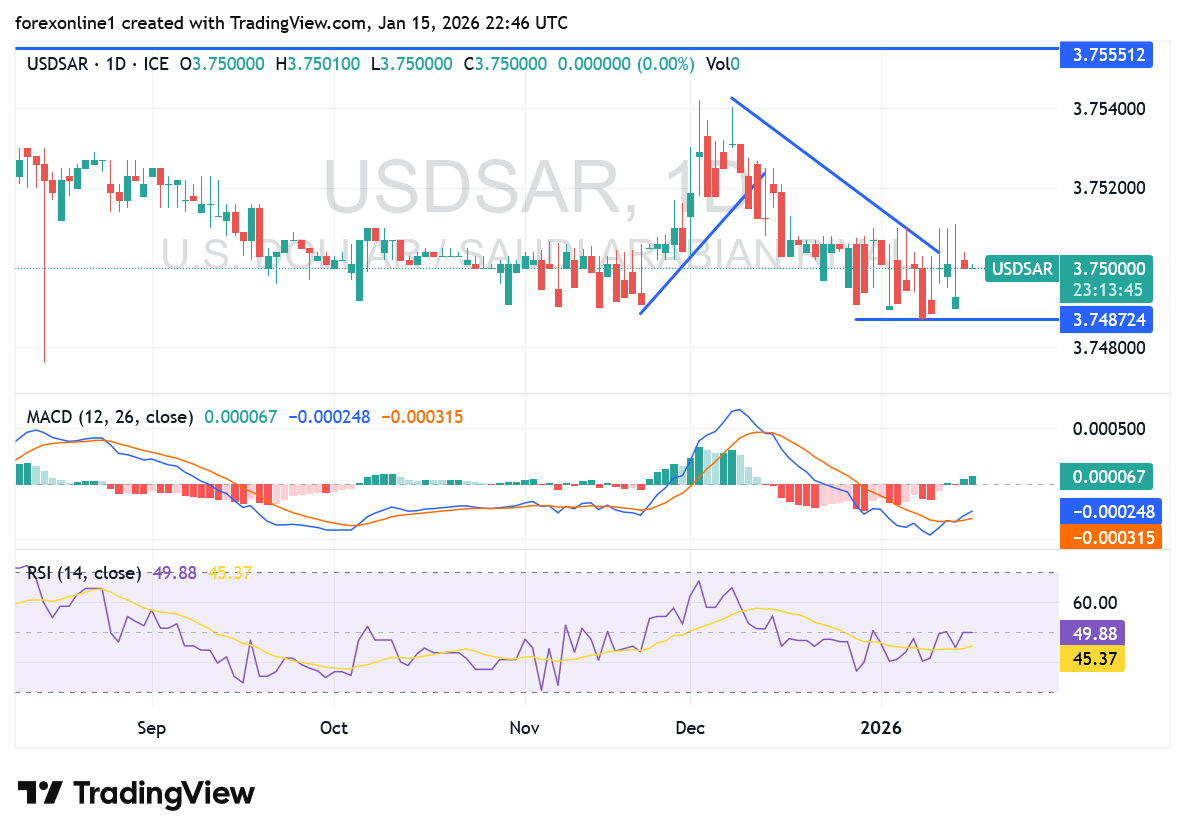Click the 3.750000 current price label
Screen dimensions: 1185x838
point(1108,269)
